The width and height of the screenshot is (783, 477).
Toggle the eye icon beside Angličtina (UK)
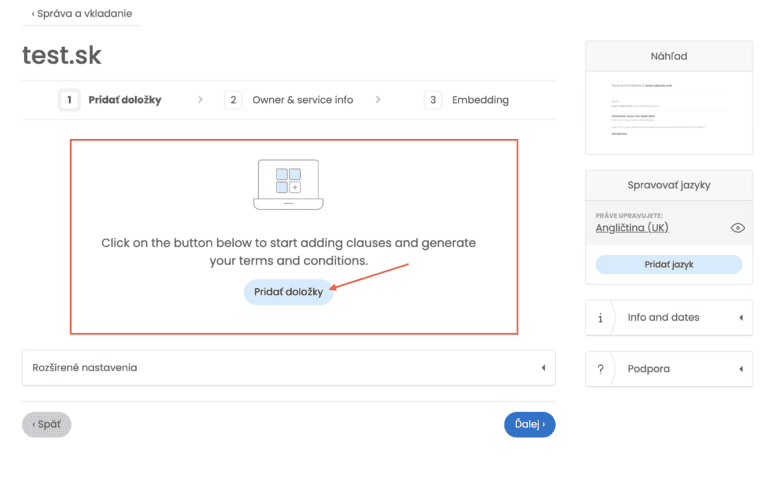click(x=738, y=228)
